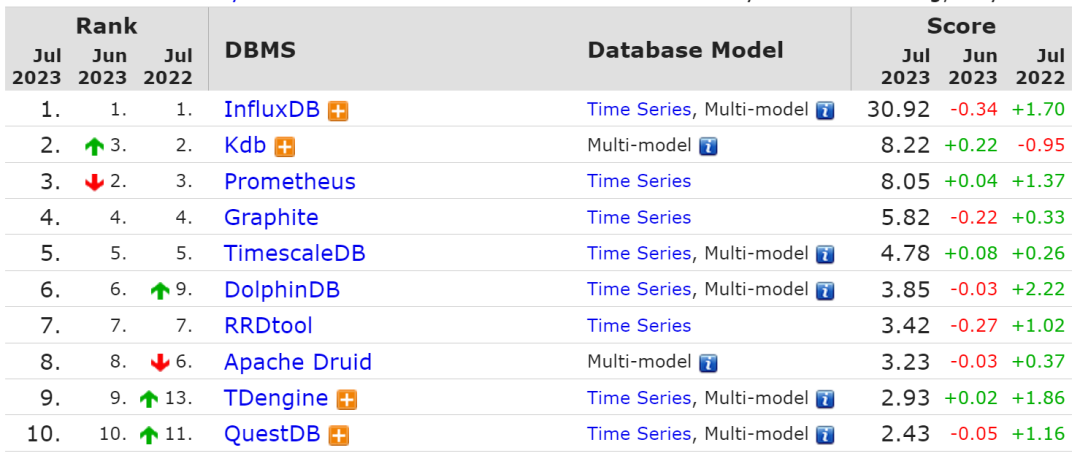
Task: Open the Graphite database link
Action: pos(271,218)
